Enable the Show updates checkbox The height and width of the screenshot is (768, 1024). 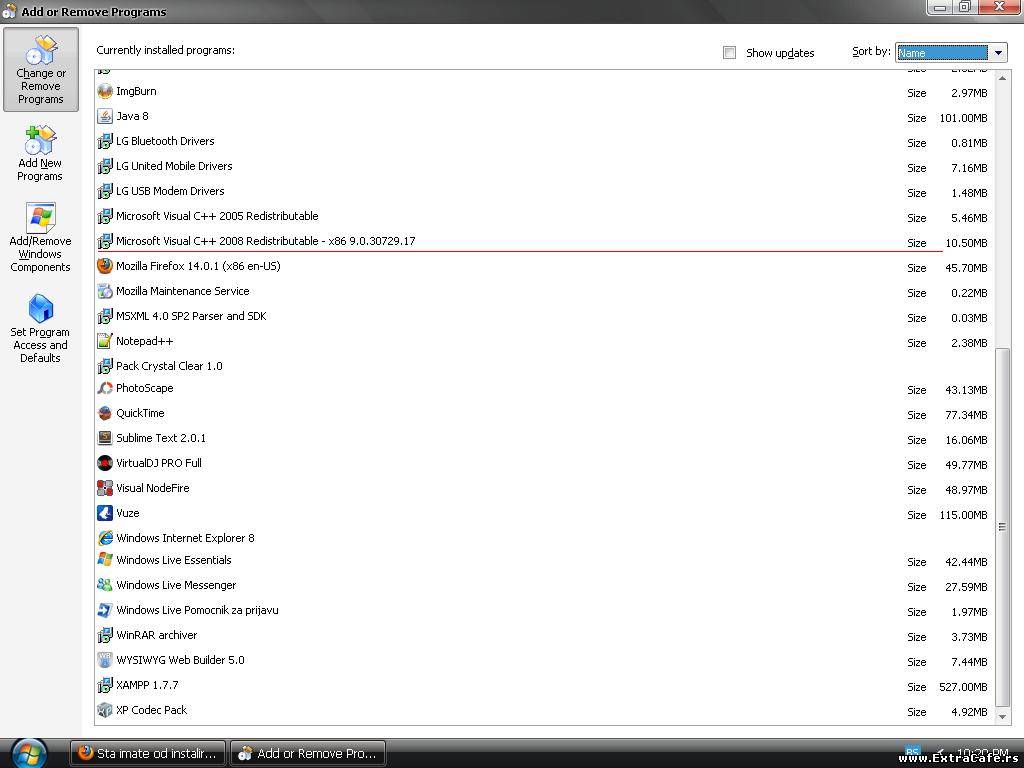[x=729, y=53]
